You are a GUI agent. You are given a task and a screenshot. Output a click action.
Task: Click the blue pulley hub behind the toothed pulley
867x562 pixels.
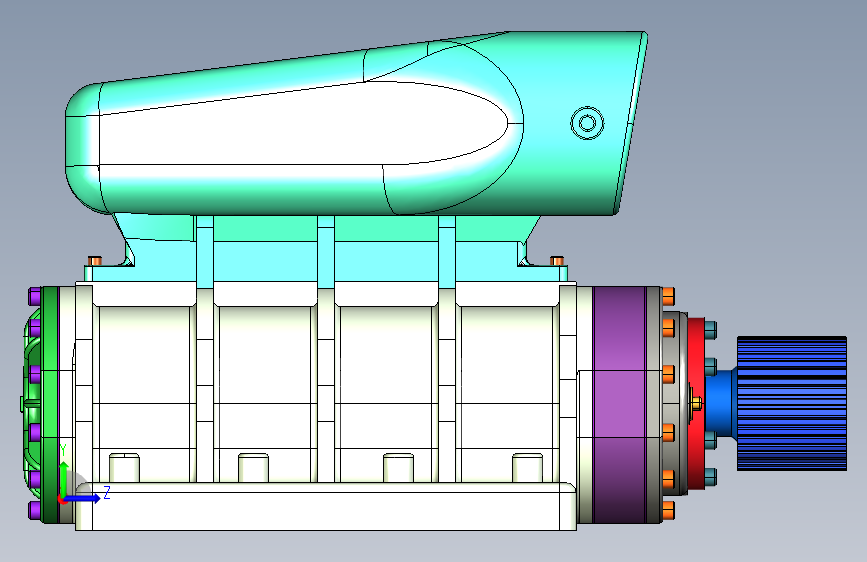pos(721,403)
